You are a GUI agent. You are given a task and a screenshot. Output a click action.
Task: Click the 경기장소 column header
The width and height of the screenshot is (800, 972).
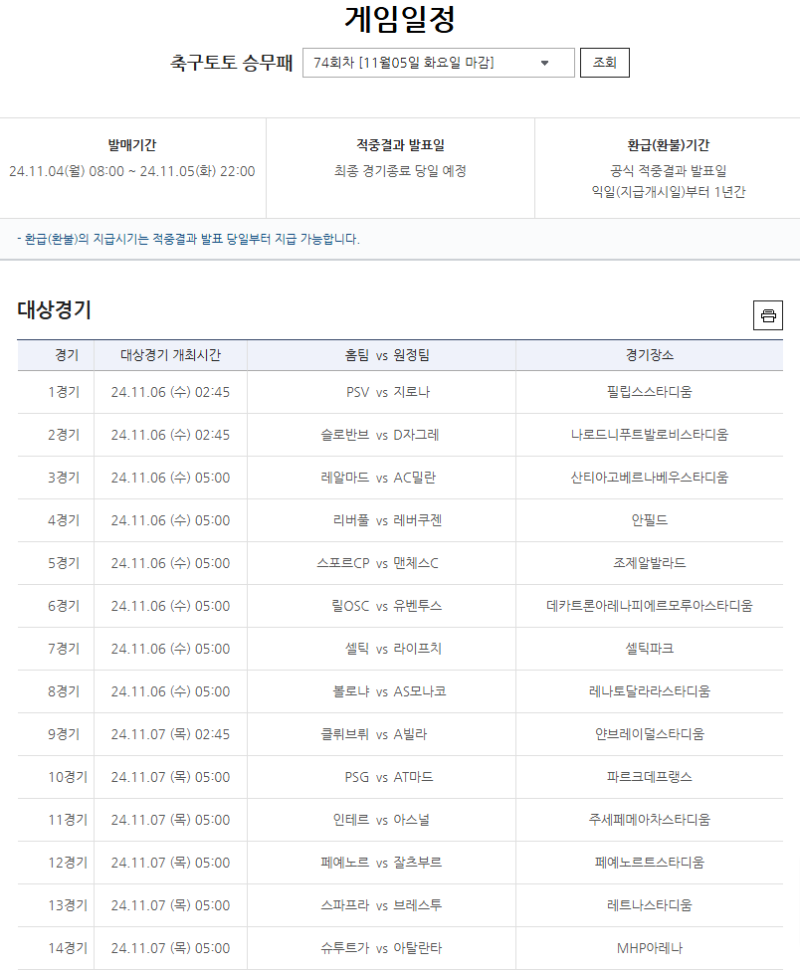[649, 355]
